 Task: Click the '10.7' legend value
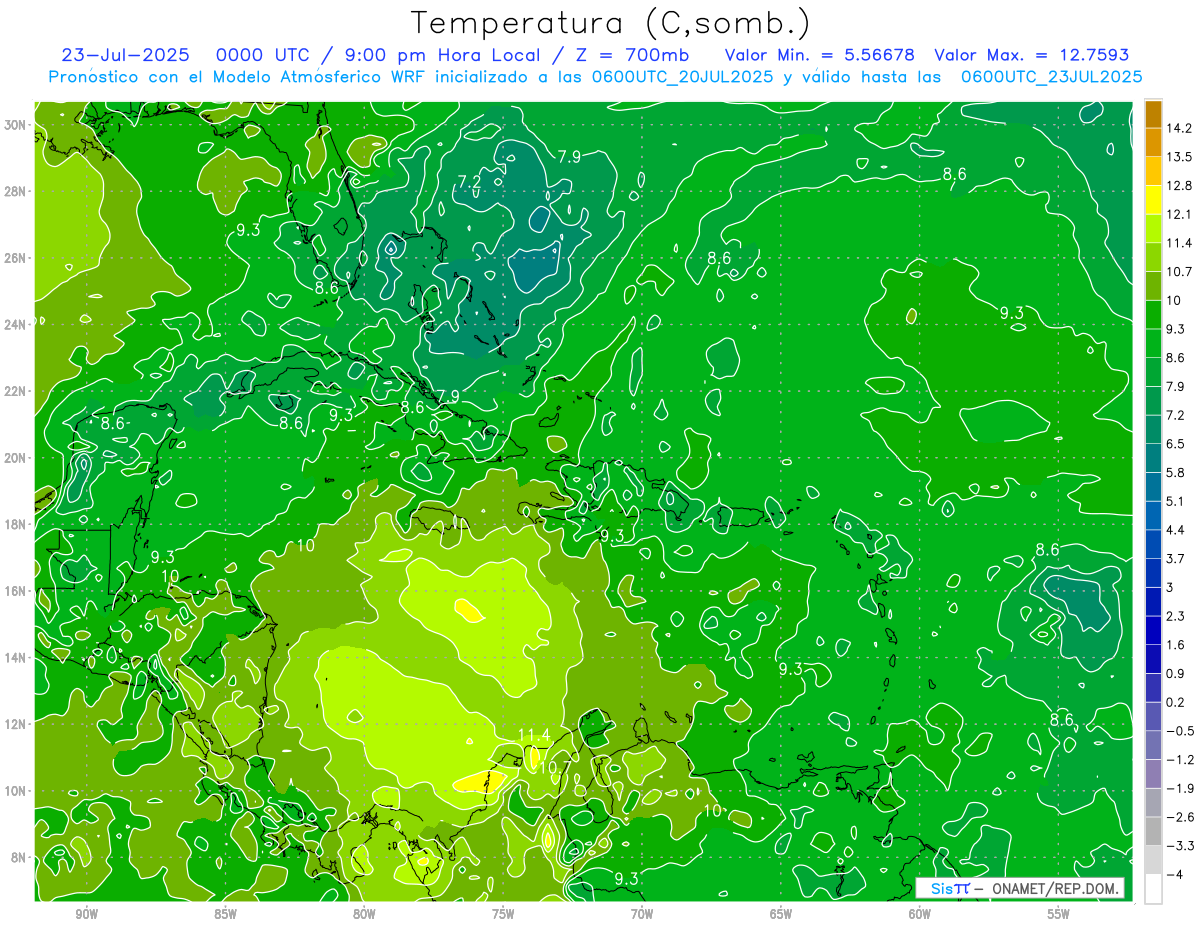point(1181,272)
